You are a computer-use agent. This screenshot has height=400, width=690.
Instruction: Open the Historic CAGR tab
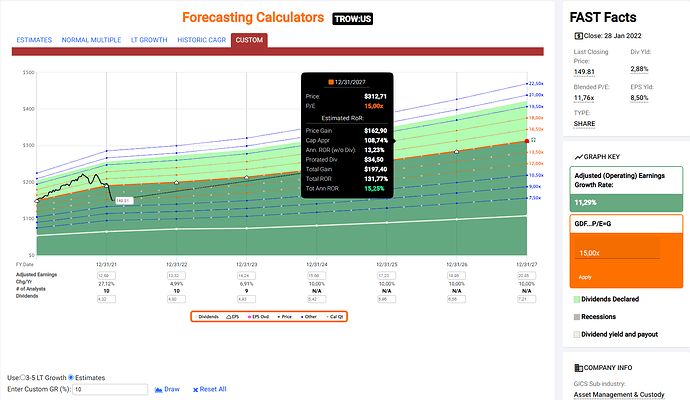198,40
